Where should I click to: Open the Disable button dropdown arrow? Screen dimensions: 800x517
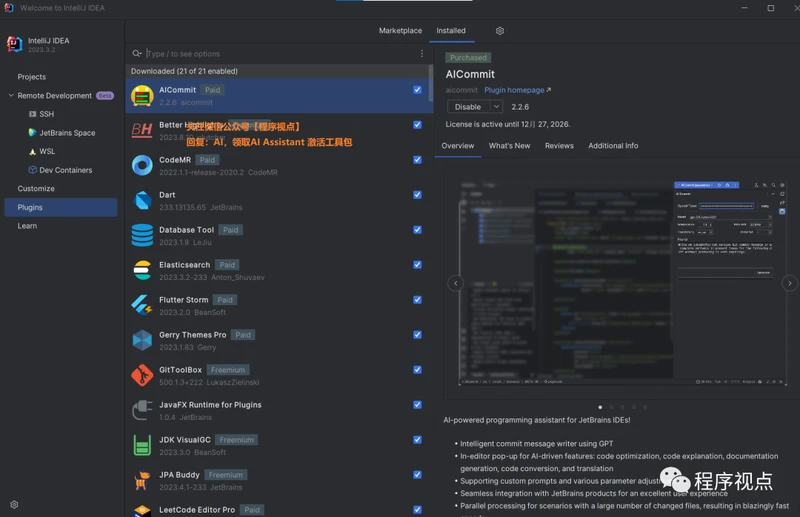click(496, 106)
